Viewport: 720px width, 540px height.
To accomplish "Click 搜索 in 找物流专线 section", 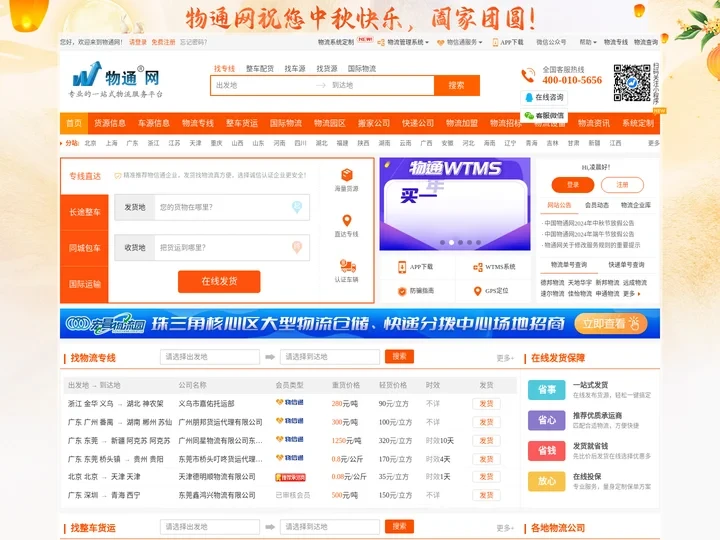I will (x=399, y=356).
